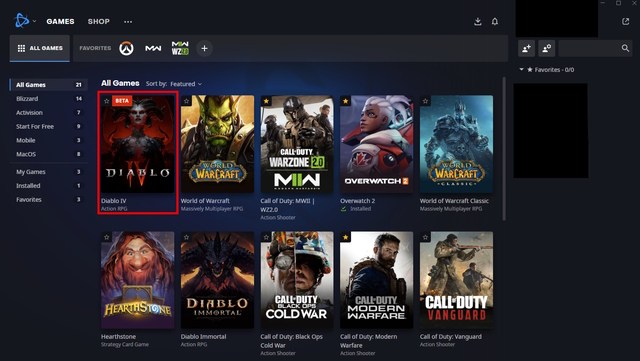Show Installed games filter
640x361 pixels.
(x=48, y=186)
